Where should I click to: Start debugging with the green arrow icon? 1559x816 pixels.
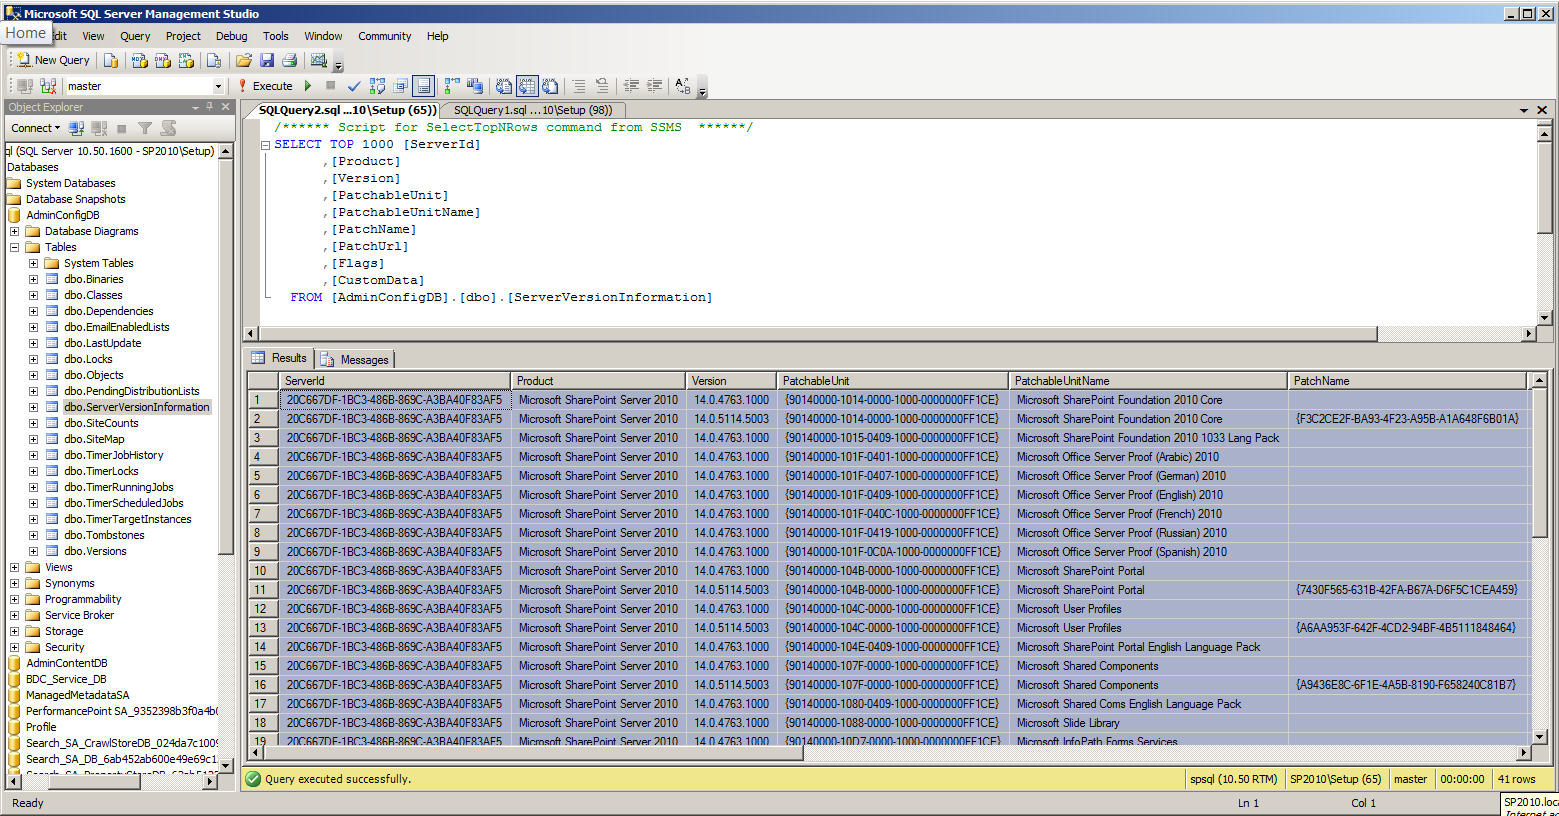[x=309, y=86]
